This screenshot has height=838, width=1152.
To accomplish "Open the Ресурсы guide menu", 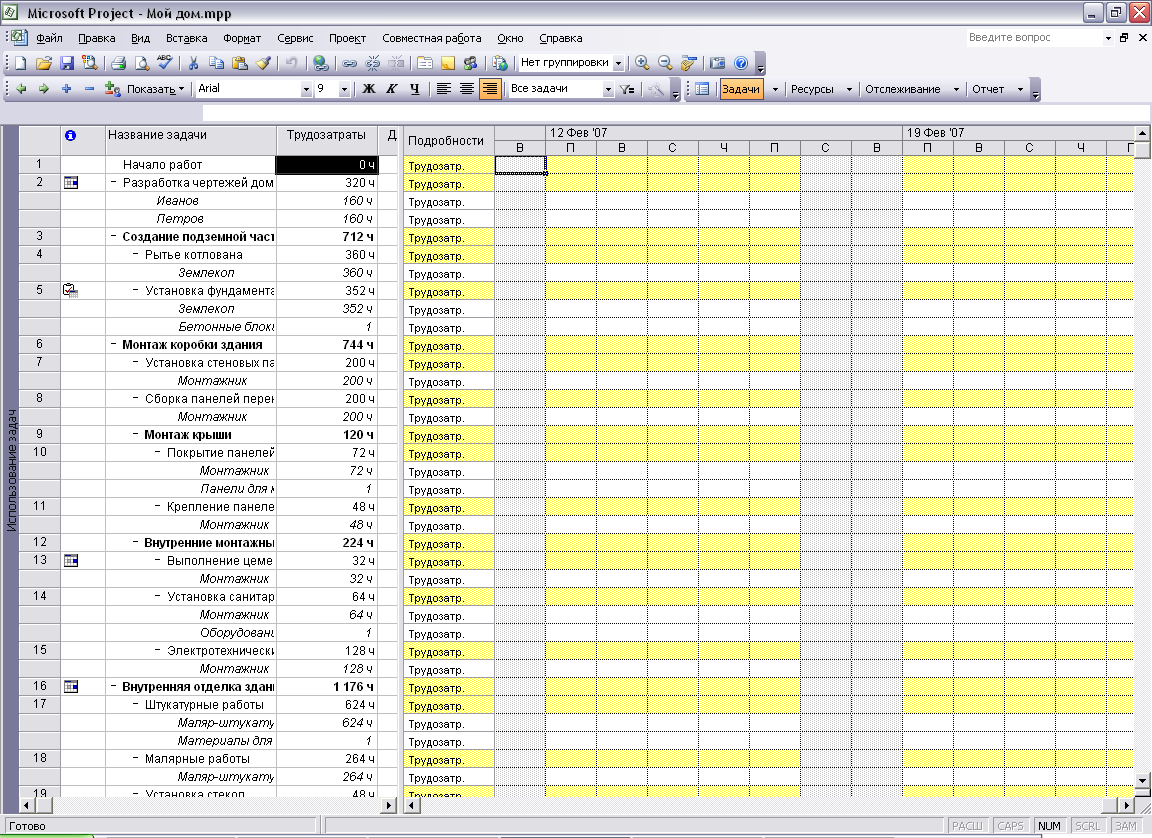I will pos(820,89).
